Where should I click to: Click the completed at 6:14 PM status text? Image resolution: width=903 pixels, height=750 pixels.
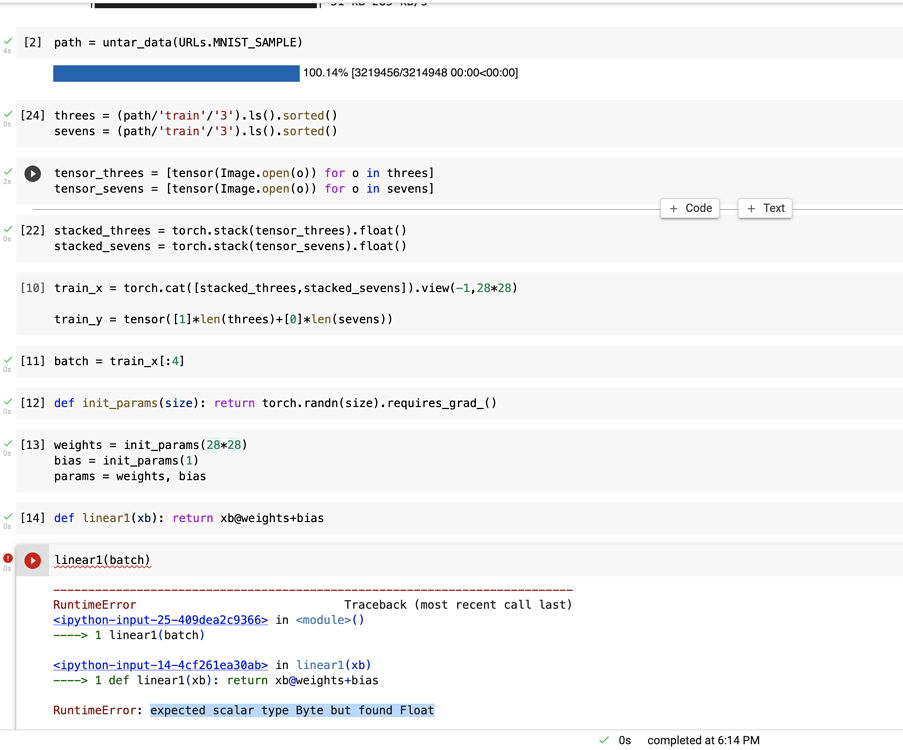coord(701,740)
